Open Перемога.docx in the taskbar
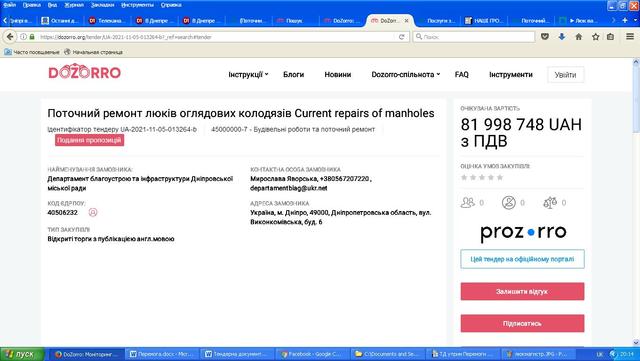640x361 pixels. [162, 354]
